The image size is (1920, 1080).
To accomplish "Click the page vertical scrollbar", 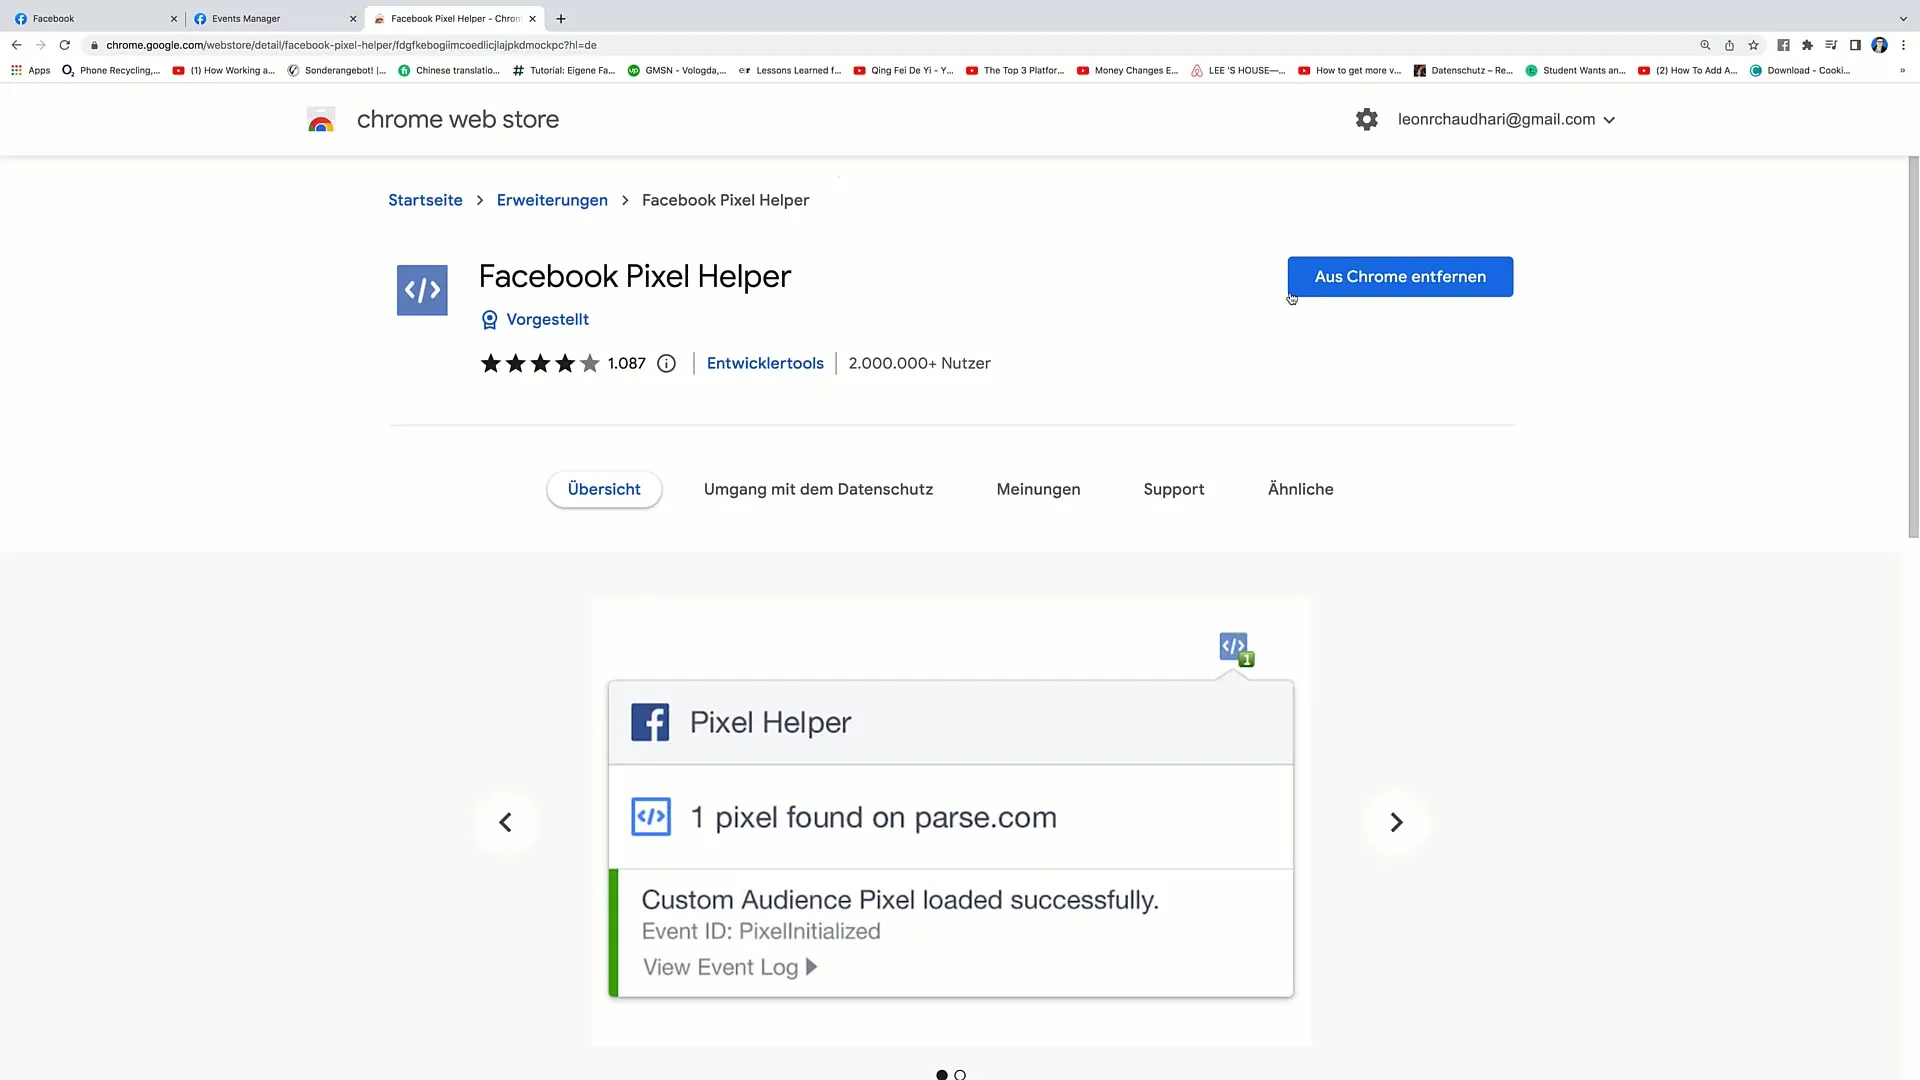I will (1913, 347).
